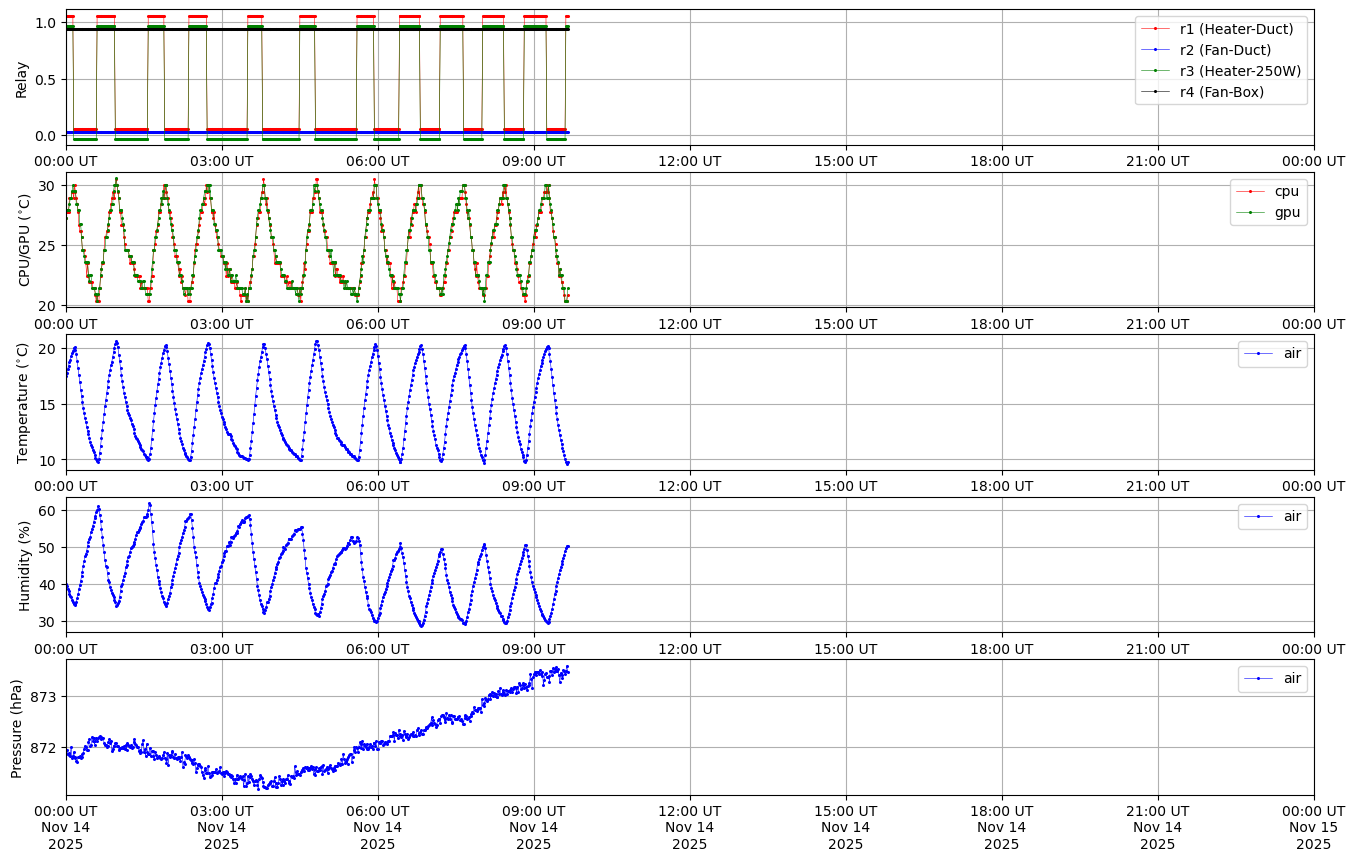
Task: Click the CPU/GPU (°C) y-axis label
Action: 24,240
